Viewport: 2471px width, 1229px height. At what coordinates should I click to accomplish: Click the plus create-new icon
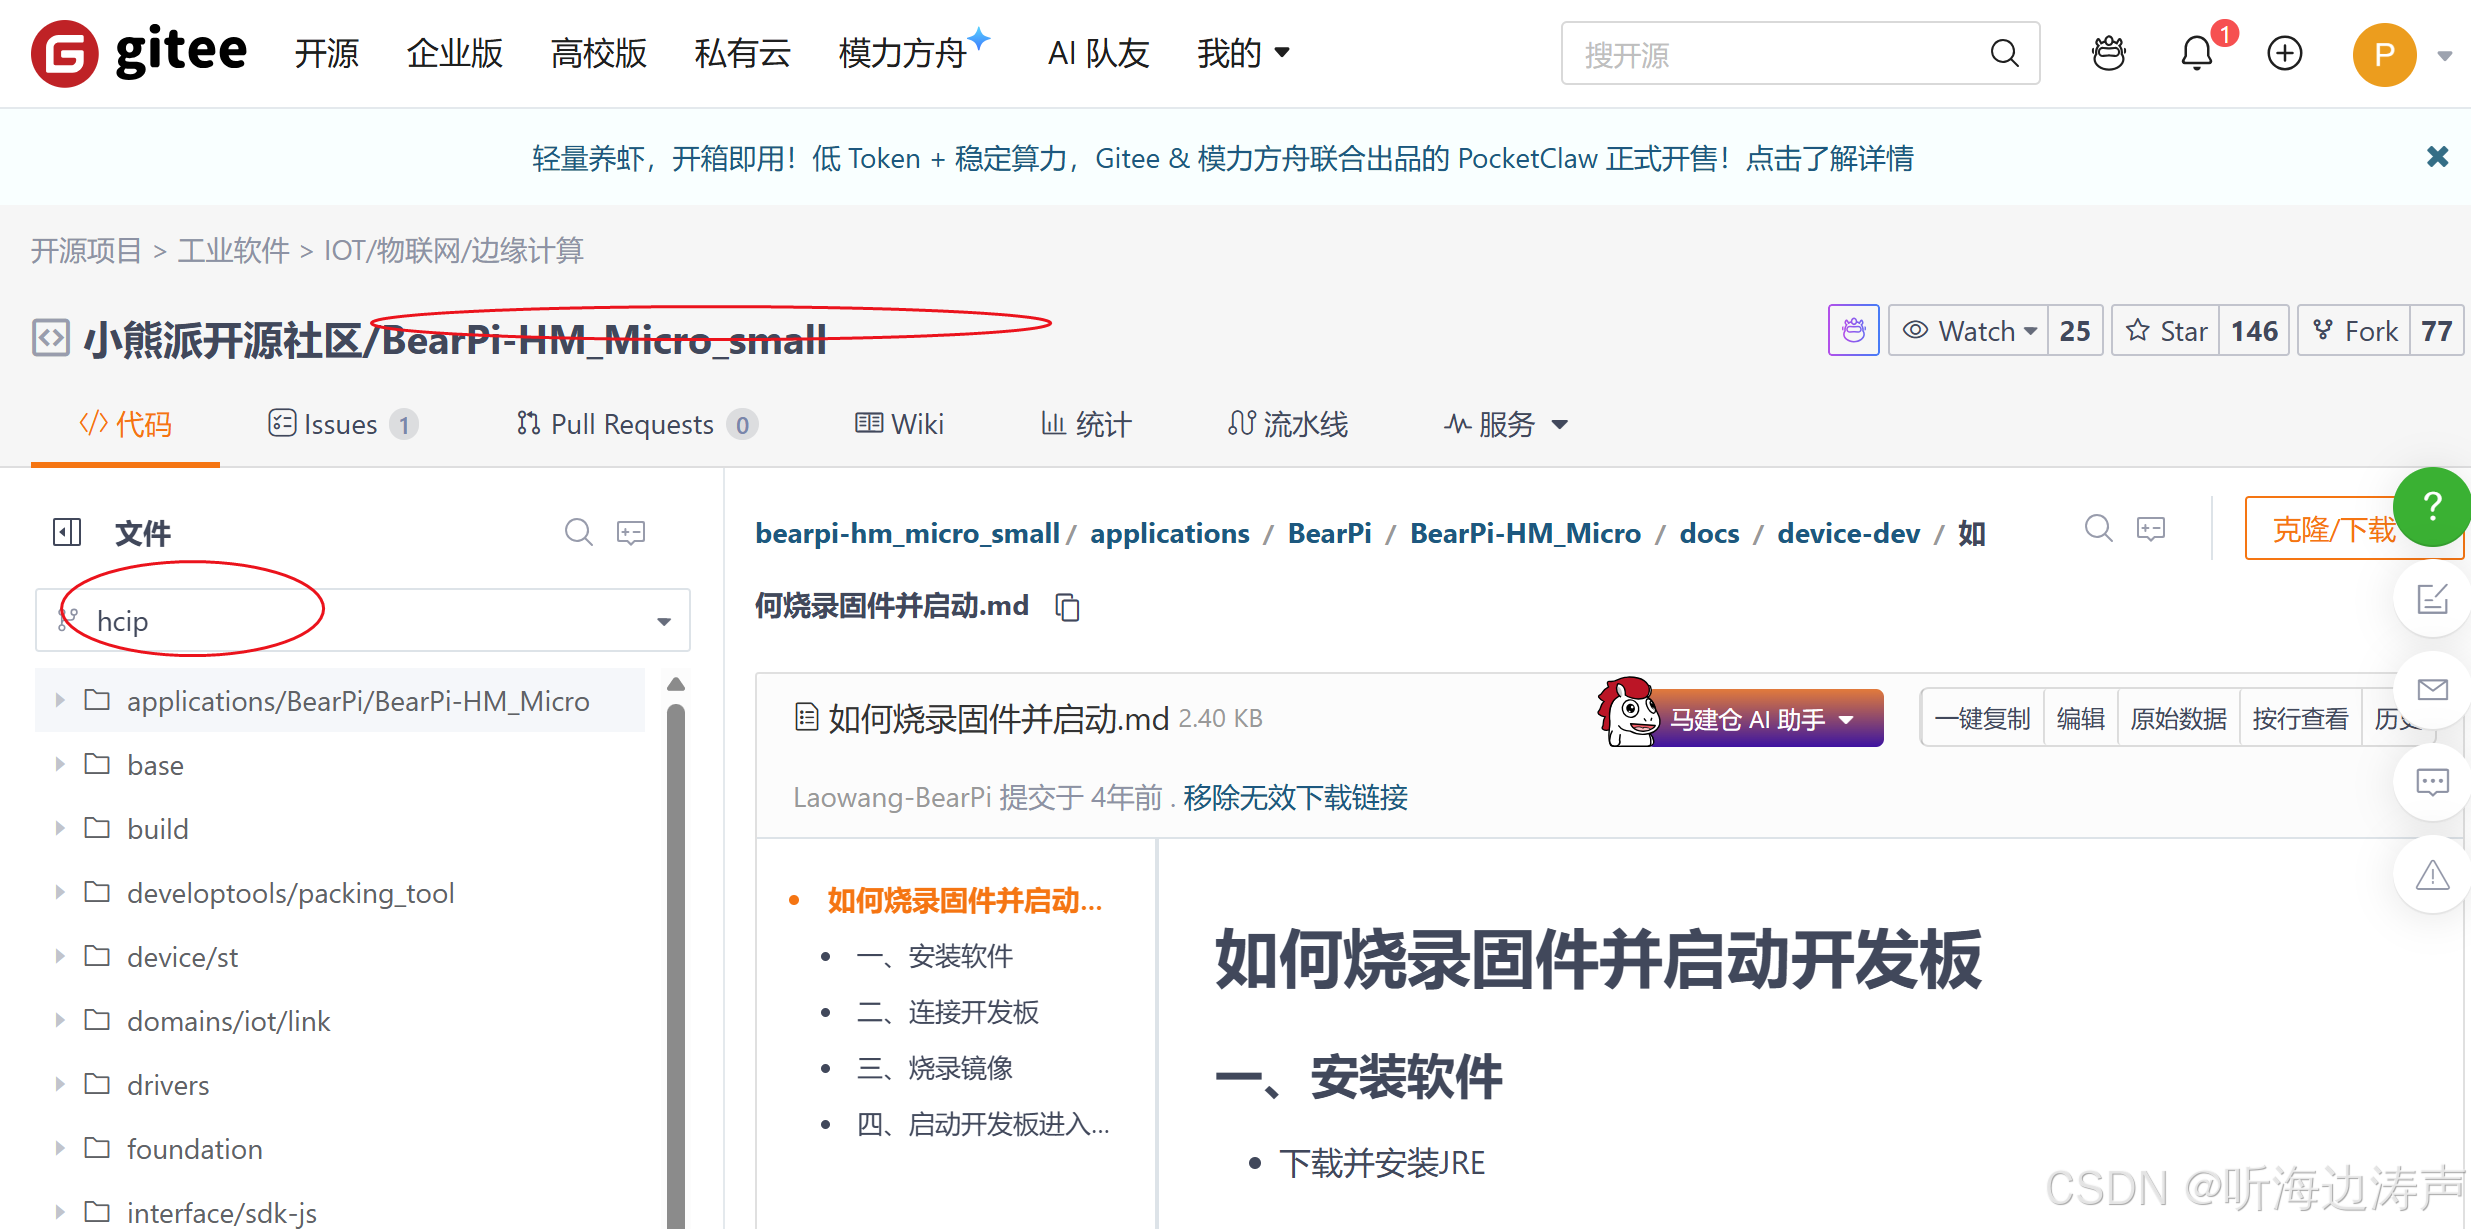click(2285, 53)
